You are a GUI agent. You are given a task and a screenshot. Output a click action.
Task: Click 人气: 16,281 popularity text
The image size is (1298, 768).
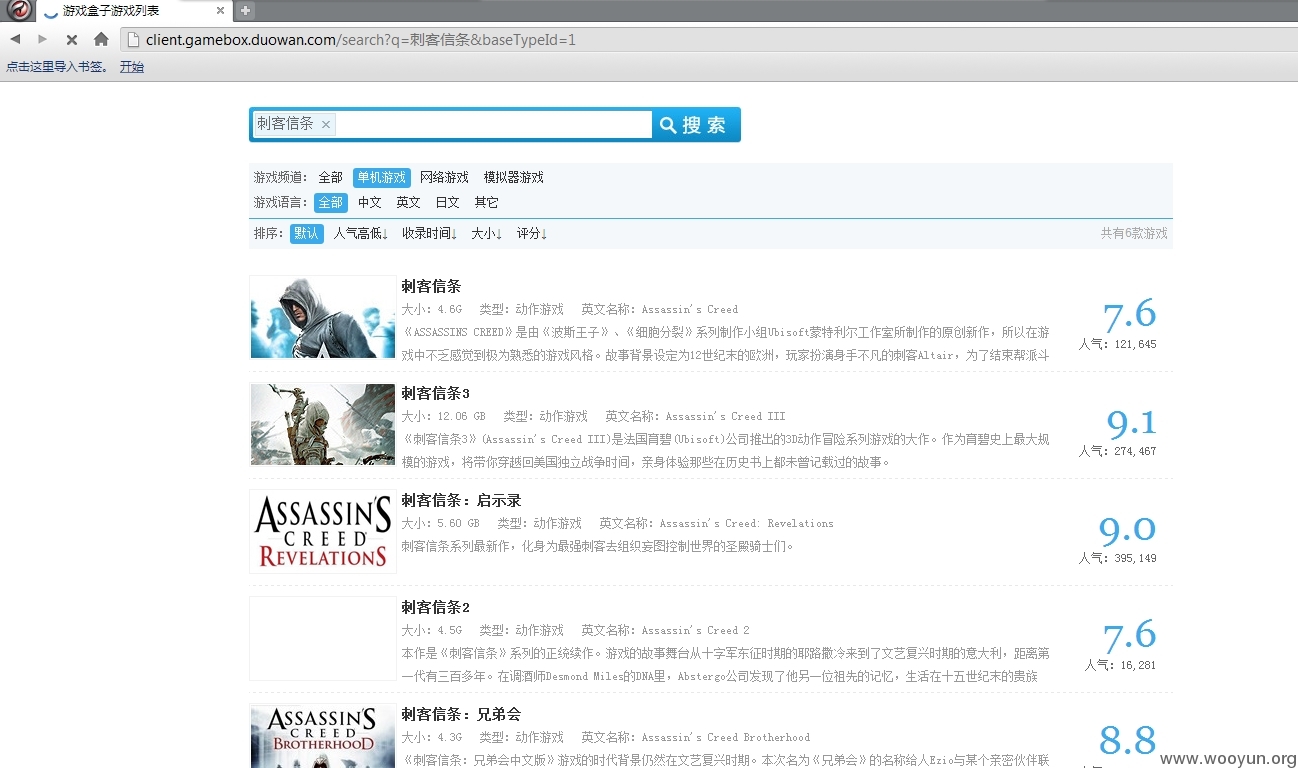1120,665
